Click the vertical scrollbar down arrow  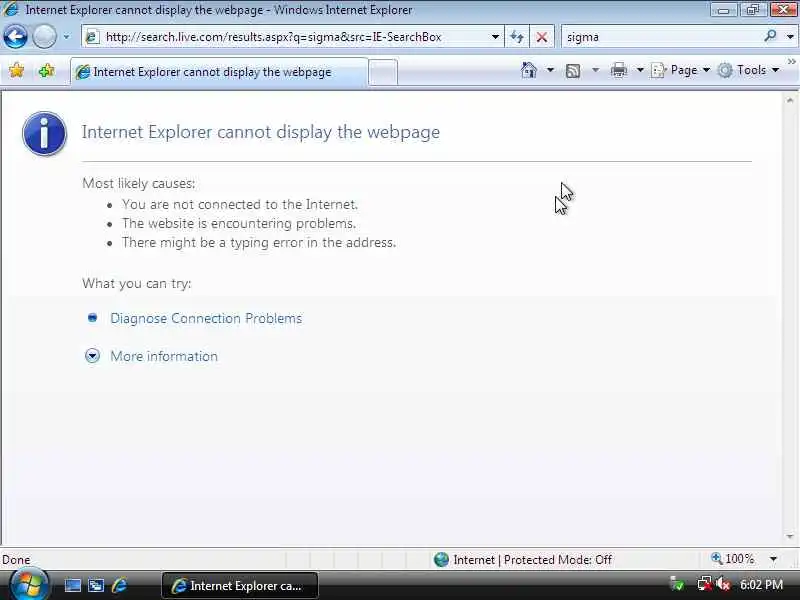pos(790,537)
